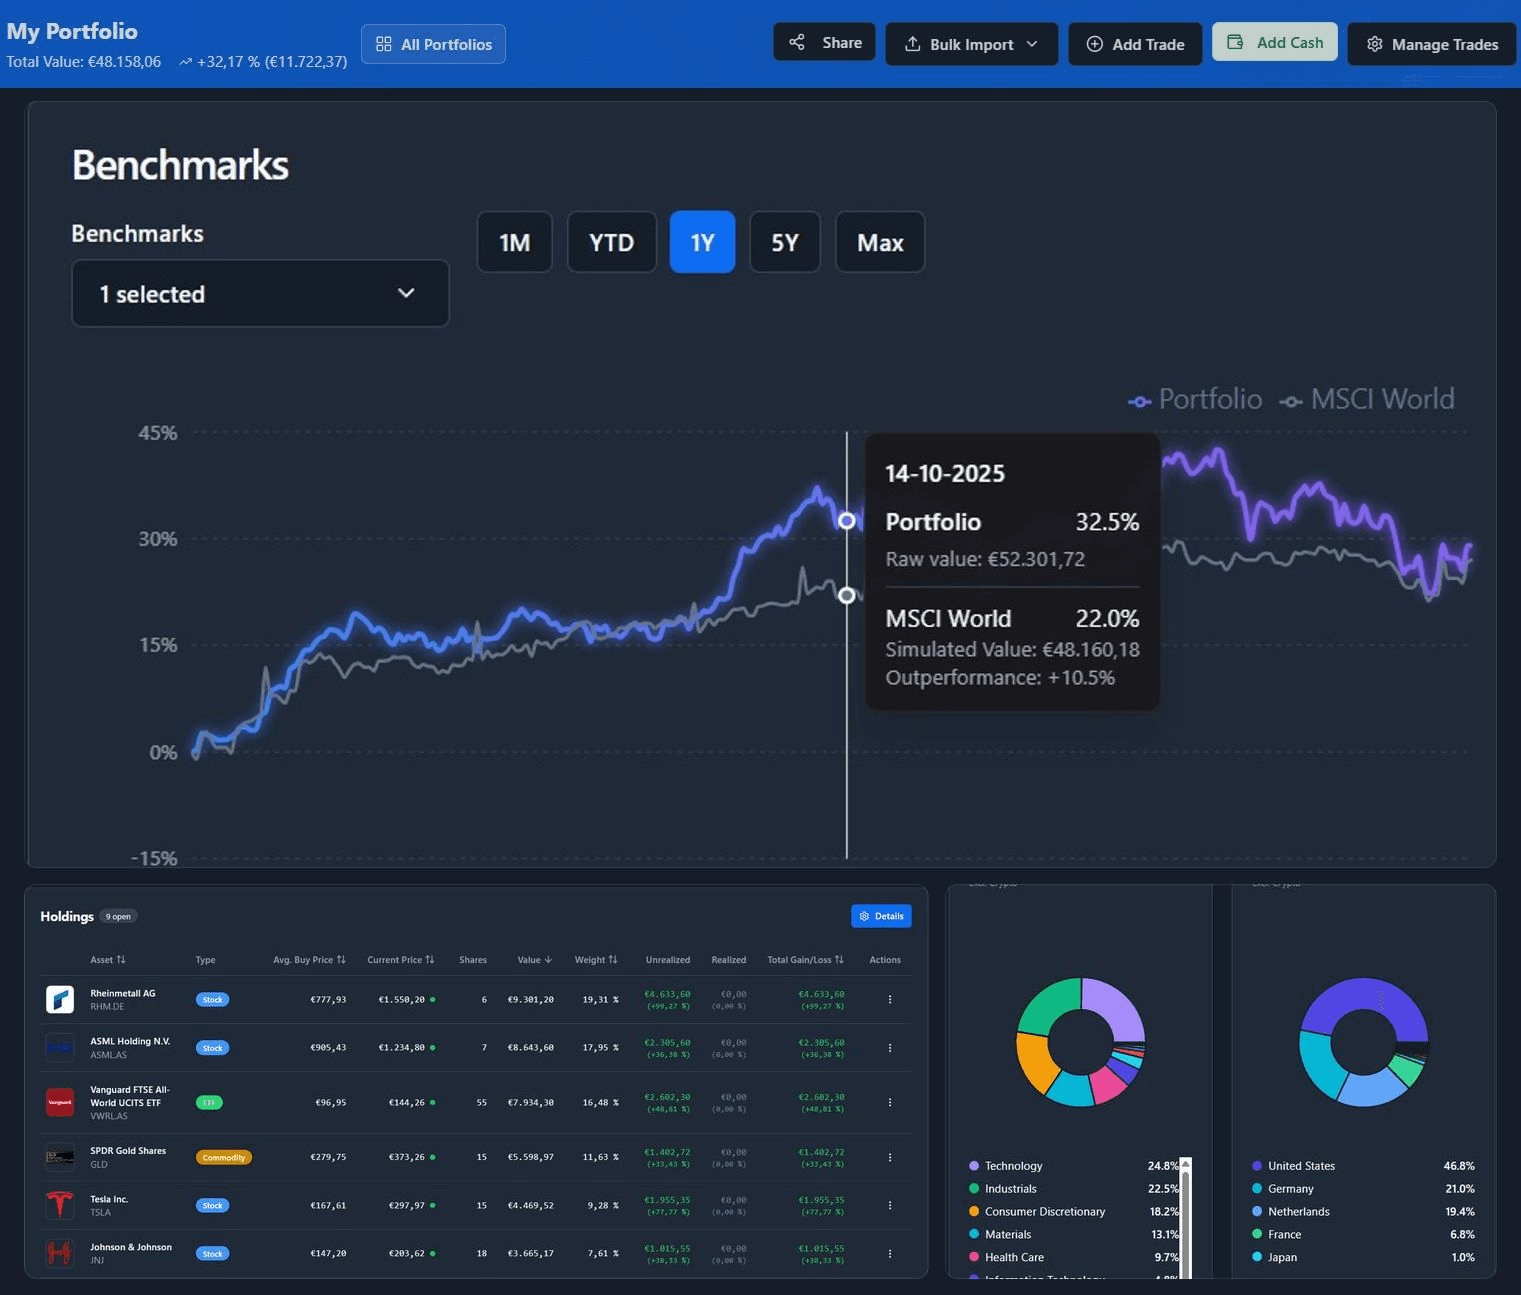Screen dimensions: 1521x1295
Task: Click the Commodity badge for SPDR Gold
Action: tap(223, 1157)
